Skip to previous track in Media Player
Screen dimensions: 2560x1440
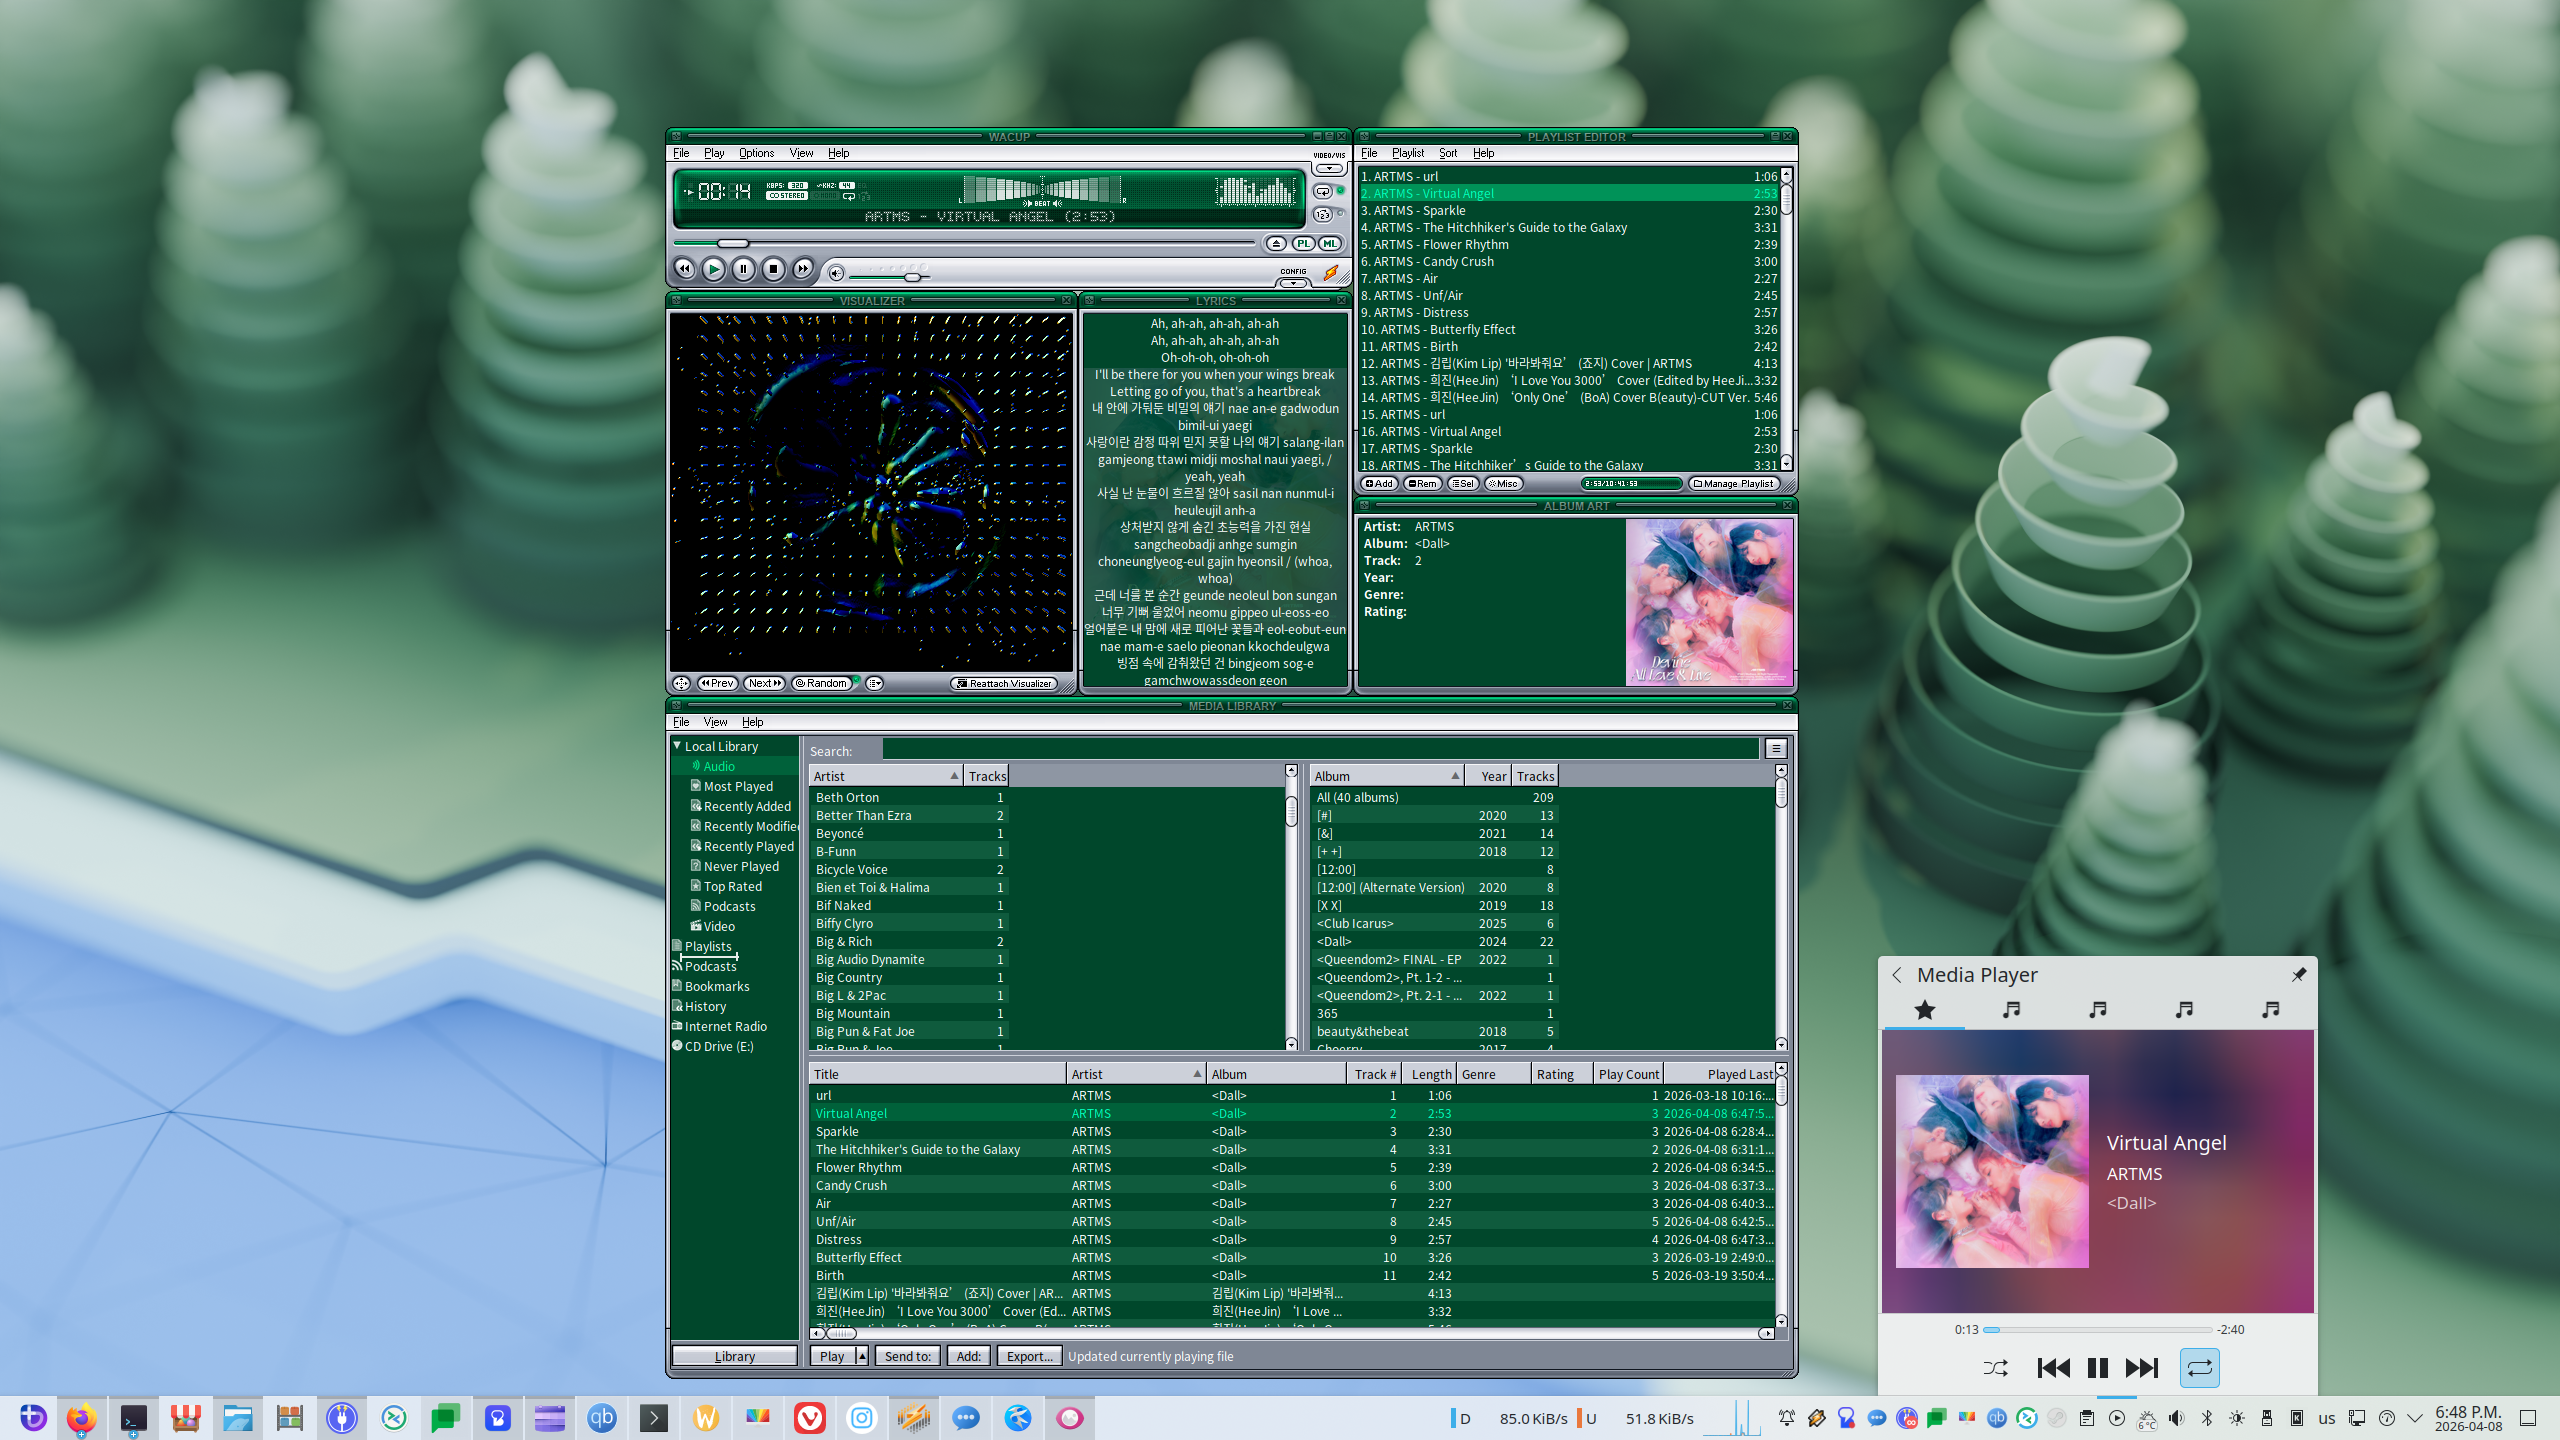(2053, 1368)
